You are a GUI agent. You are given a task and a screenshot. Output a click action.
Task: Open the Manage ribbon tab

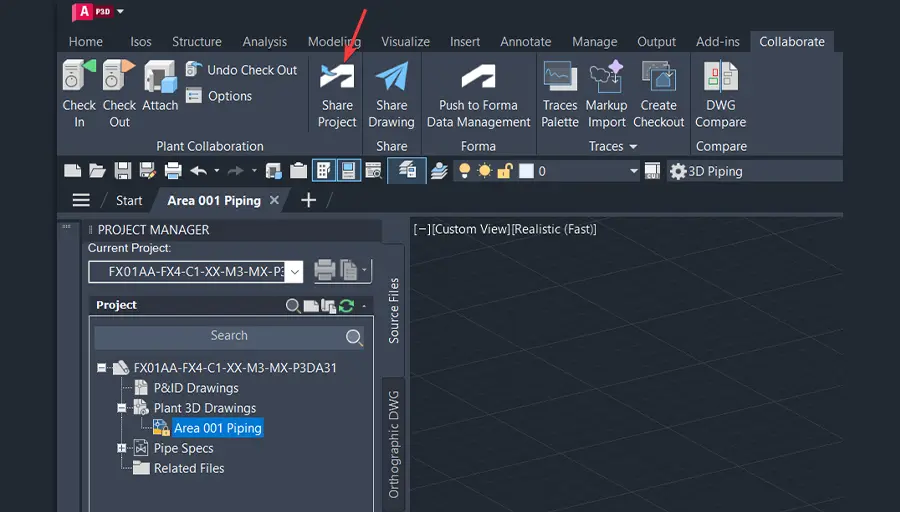click(x=595, y=42)
